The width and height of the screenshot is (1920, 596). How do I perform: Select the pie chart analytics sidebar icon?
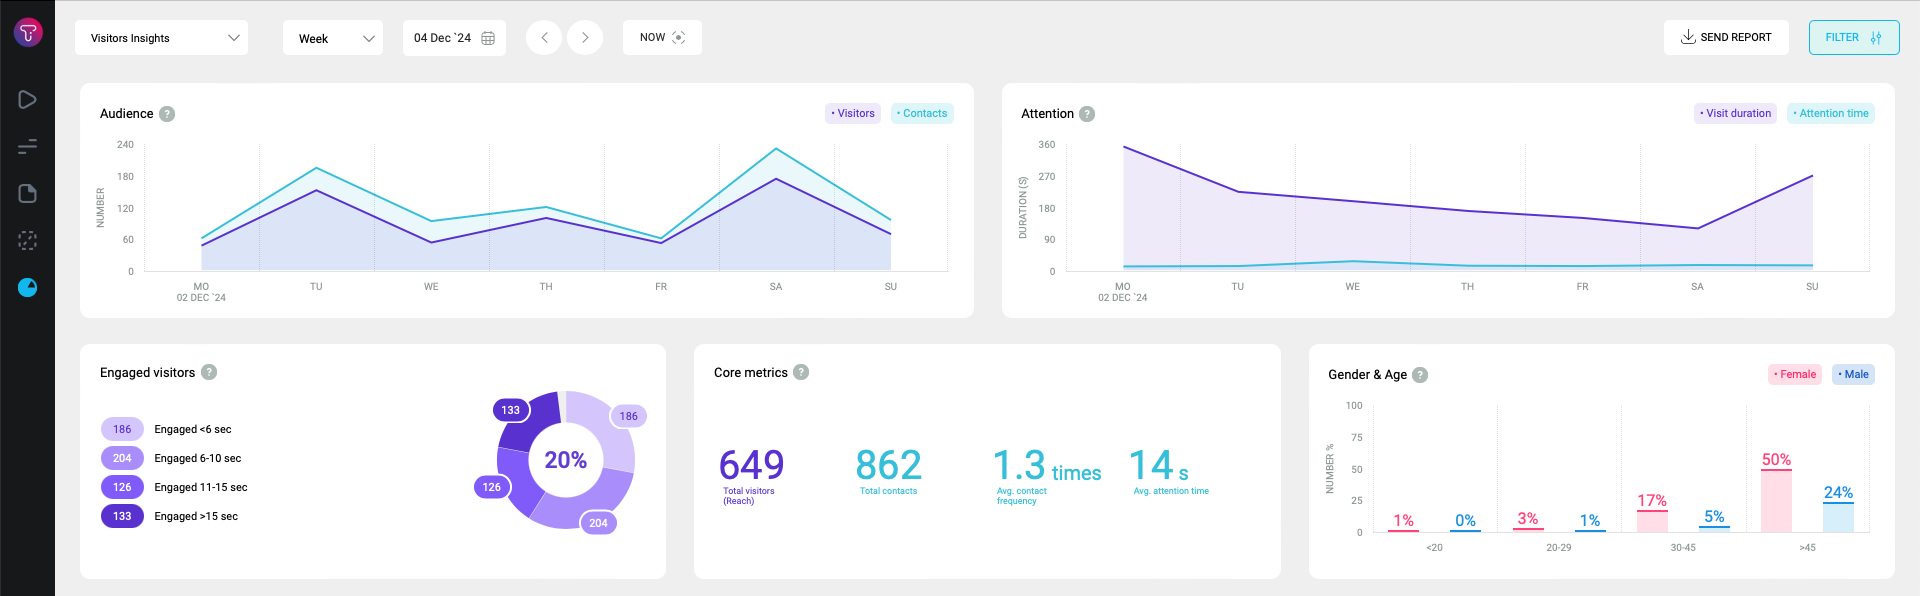[28, 288]
